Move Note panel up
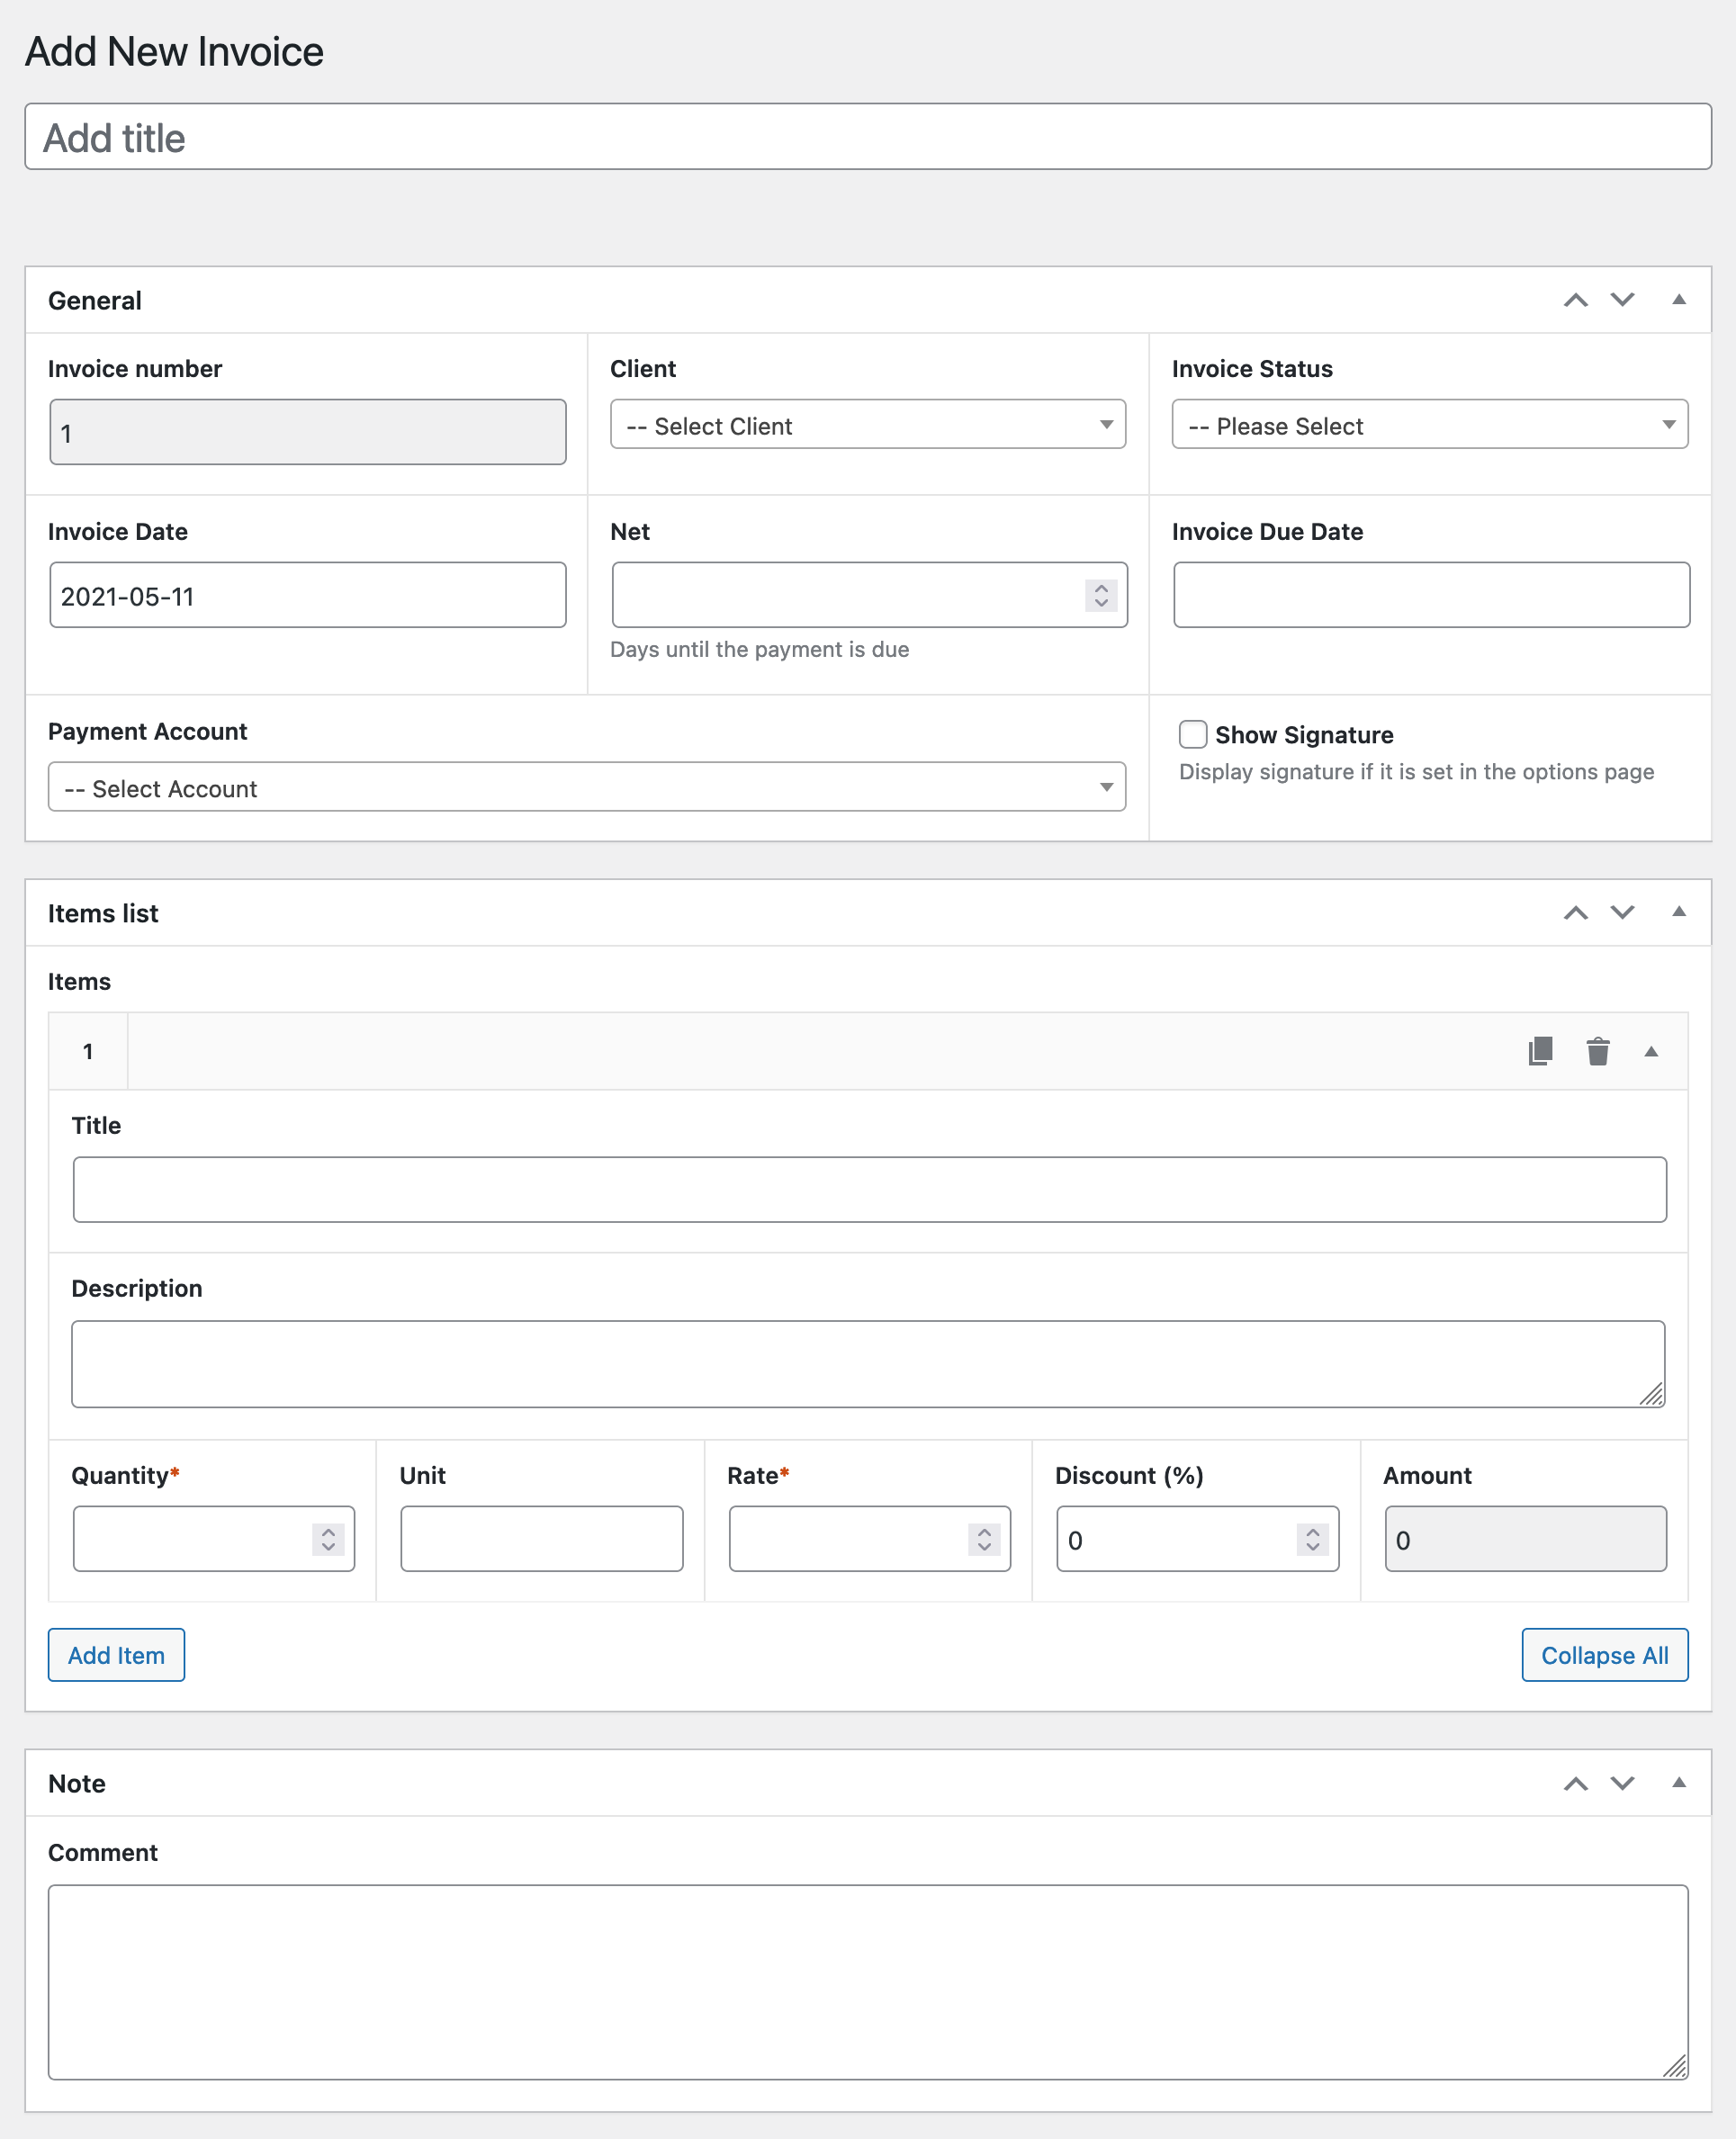The image size is (1736, 2139). coord(1576,1783)
